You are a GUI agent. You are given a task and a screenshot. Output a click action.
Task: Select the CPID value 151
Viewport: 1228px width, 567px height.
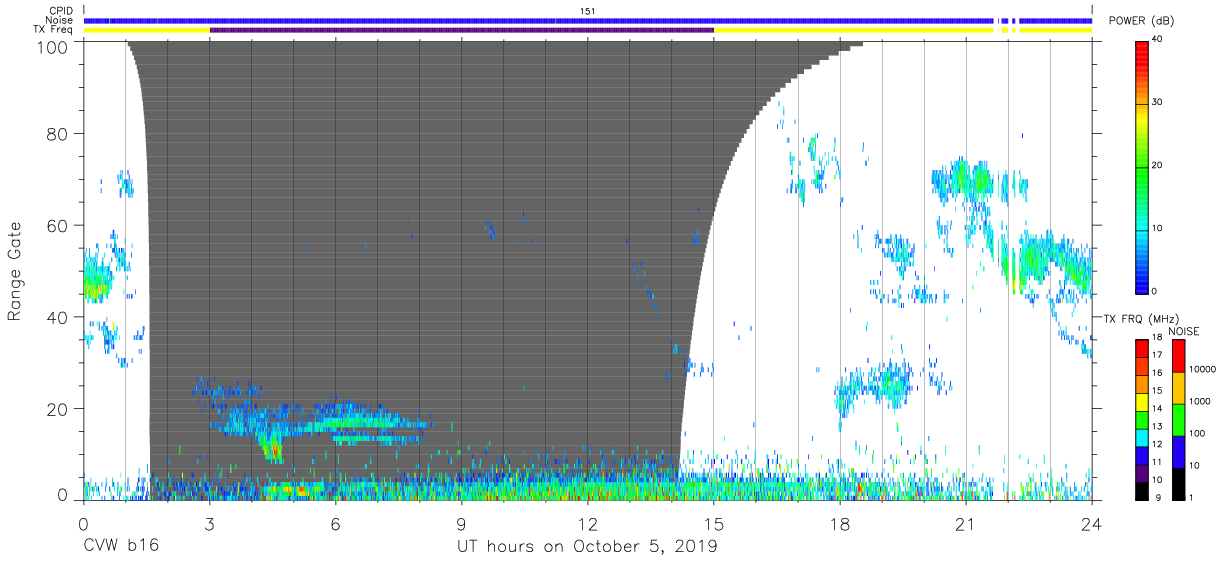click(588, 11)
